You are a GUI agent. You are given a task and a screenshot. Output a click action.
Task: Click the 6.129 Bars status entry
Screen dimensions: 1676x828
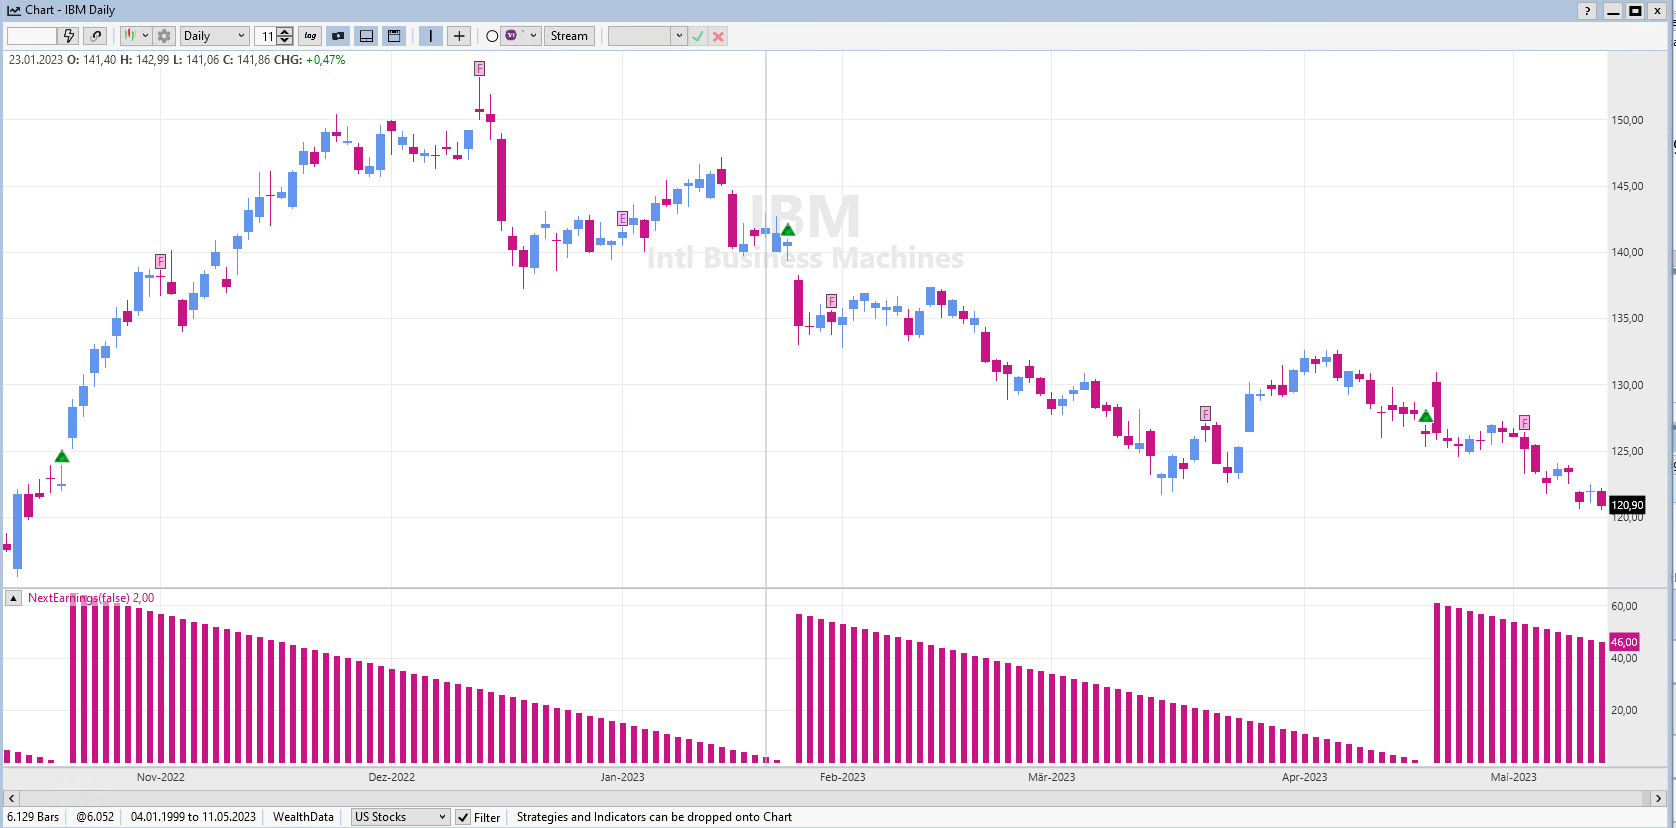[x=33, y=817]
